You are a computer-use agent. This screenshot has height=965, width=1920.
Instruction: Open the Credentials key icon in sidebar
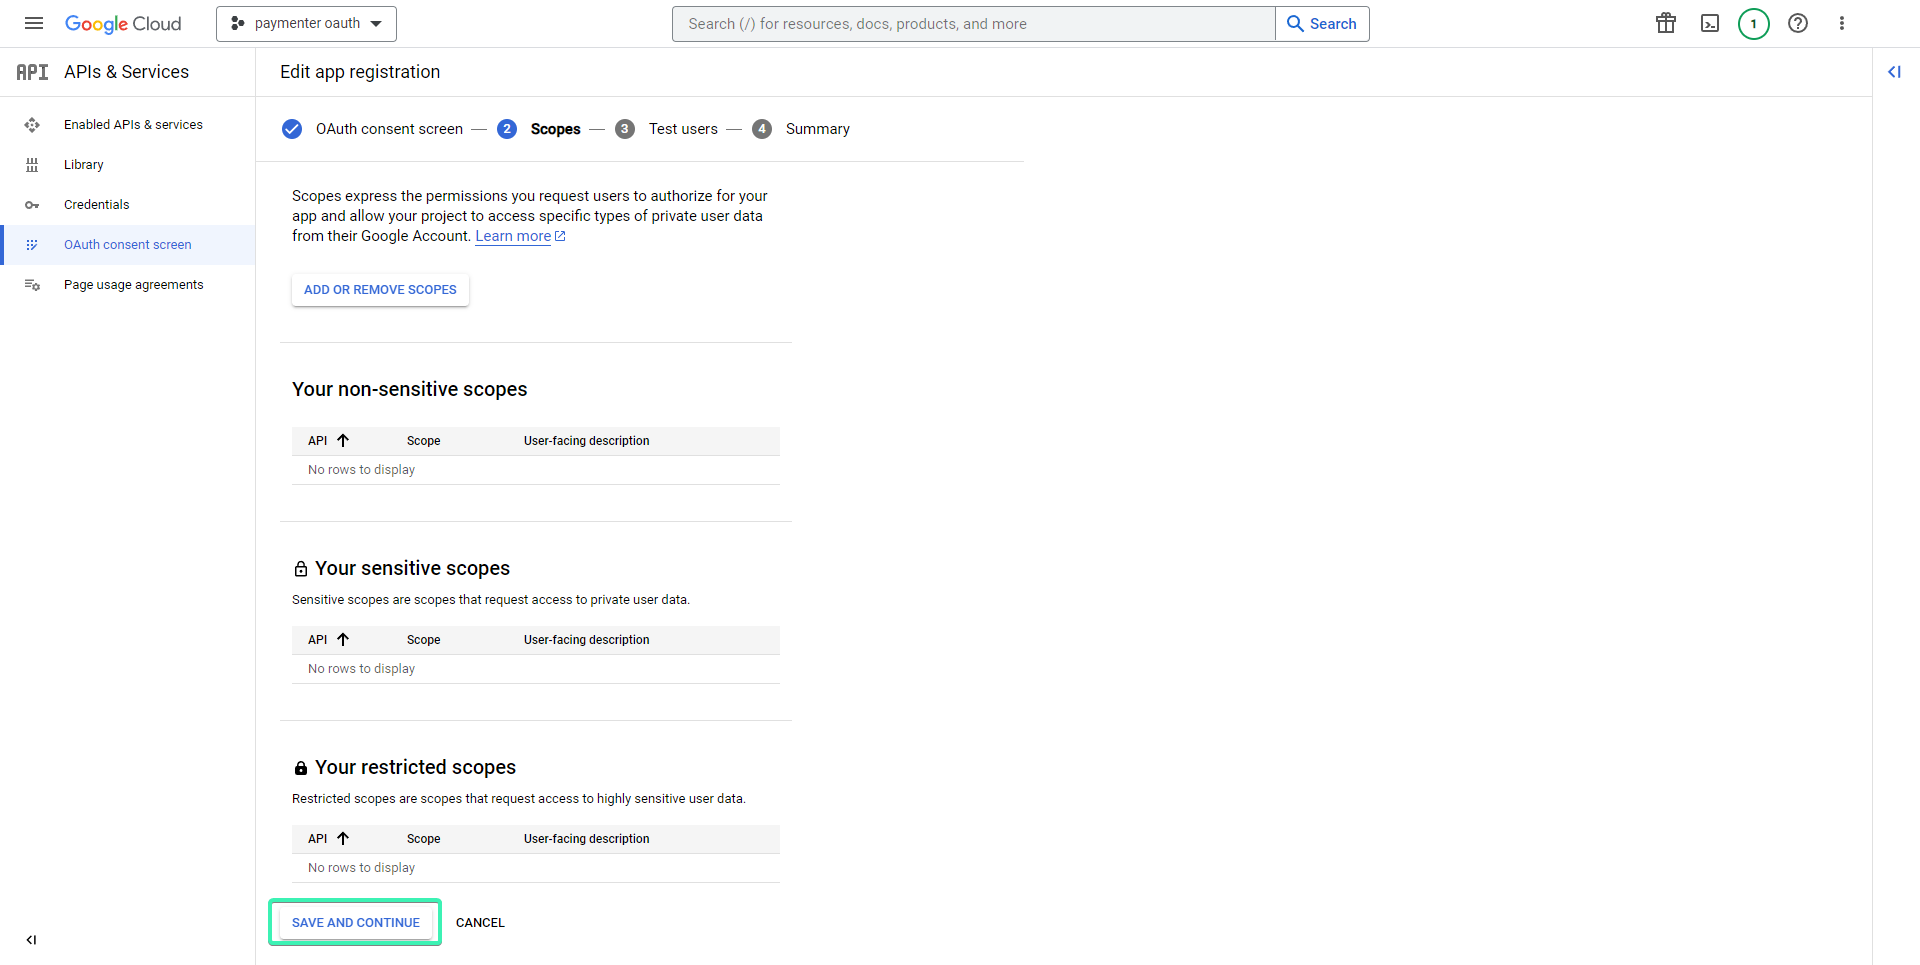[33, 204]
